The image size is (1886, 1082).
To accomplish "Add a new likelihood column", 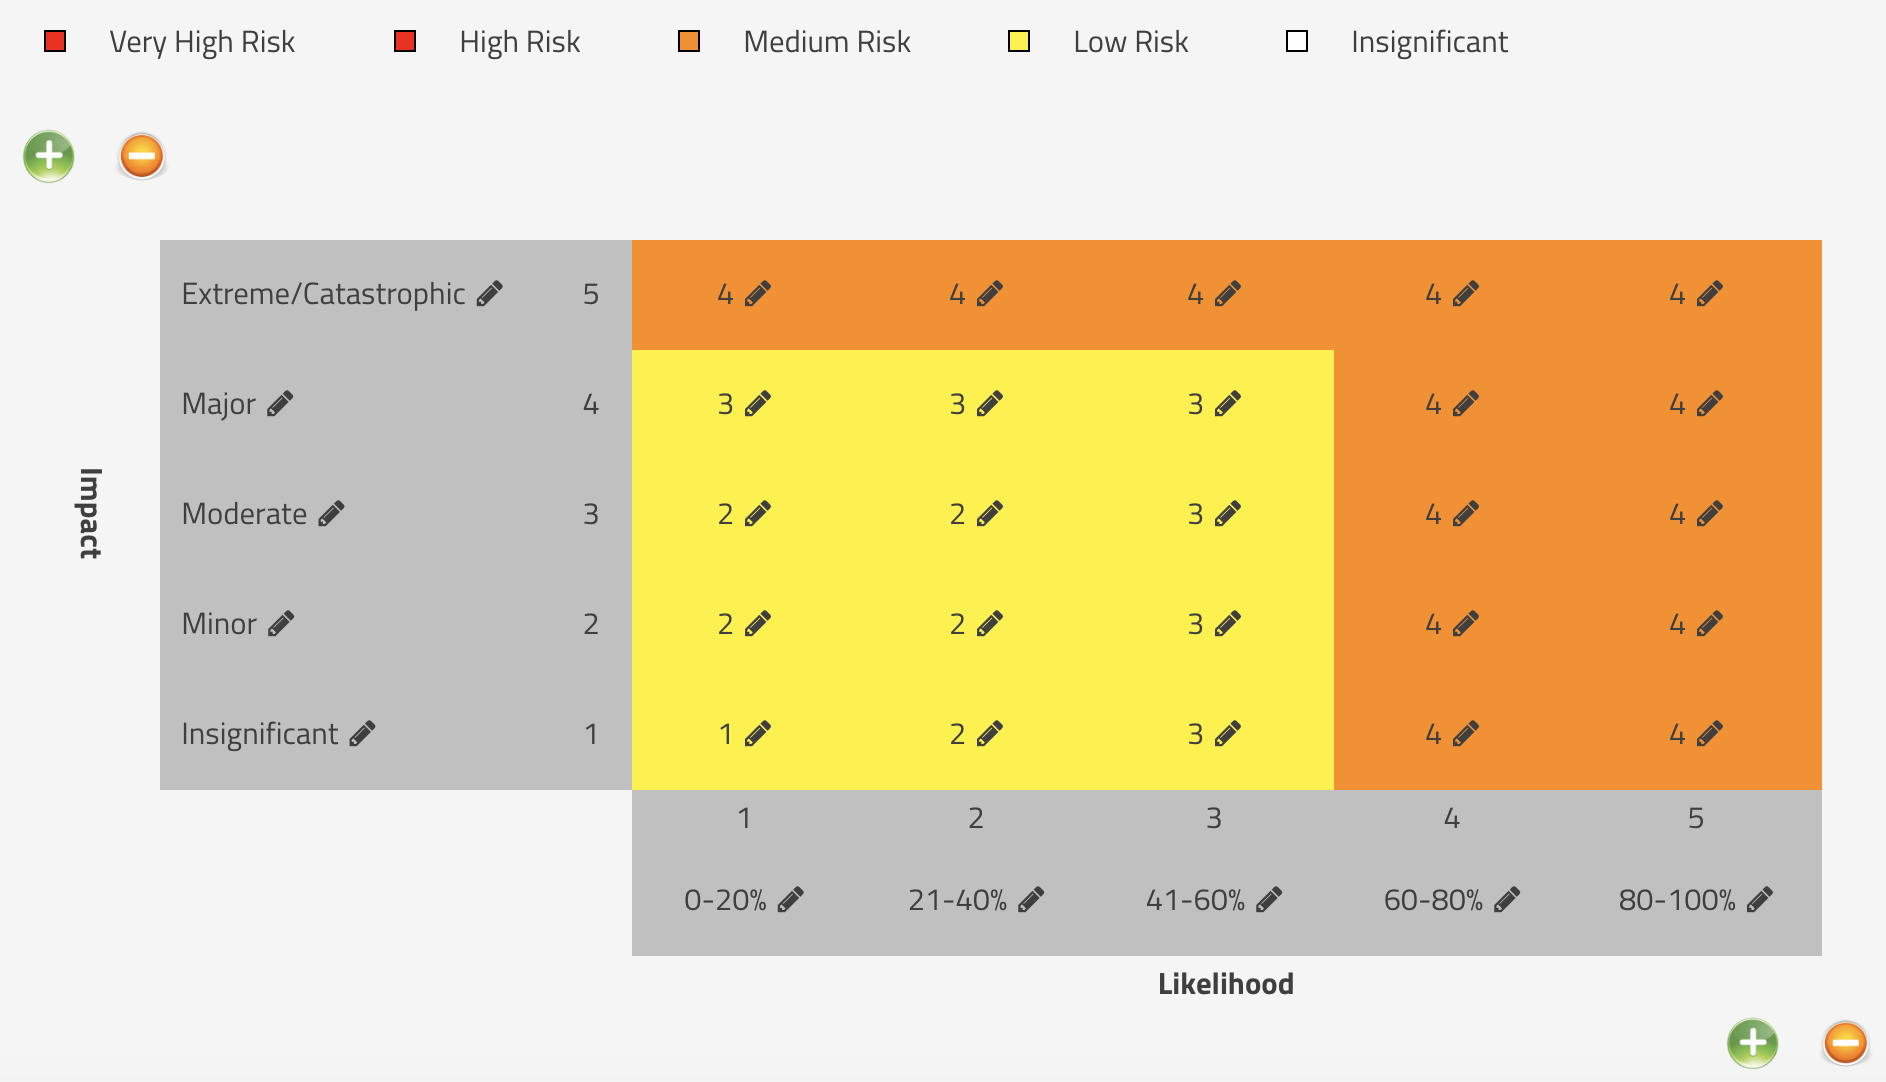I will point(1752,1042).
